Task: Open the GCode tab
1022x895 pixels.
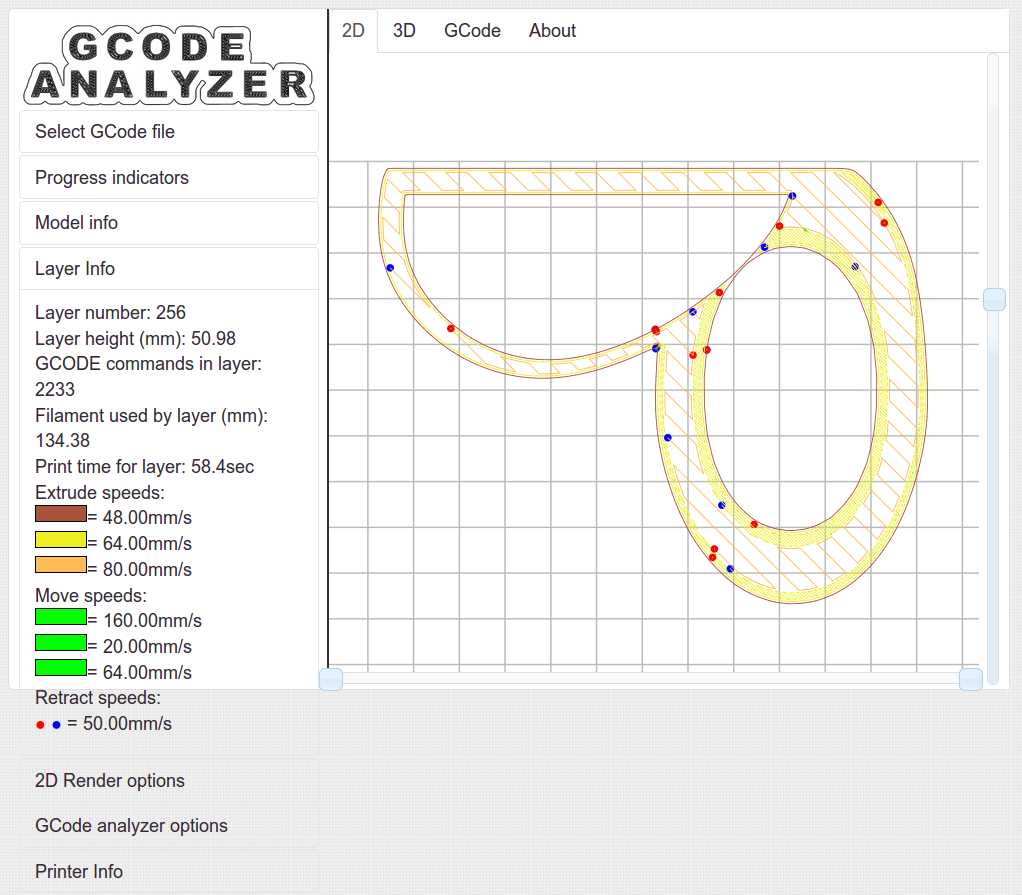Action: pyautogui.click(x=472, y=30)
